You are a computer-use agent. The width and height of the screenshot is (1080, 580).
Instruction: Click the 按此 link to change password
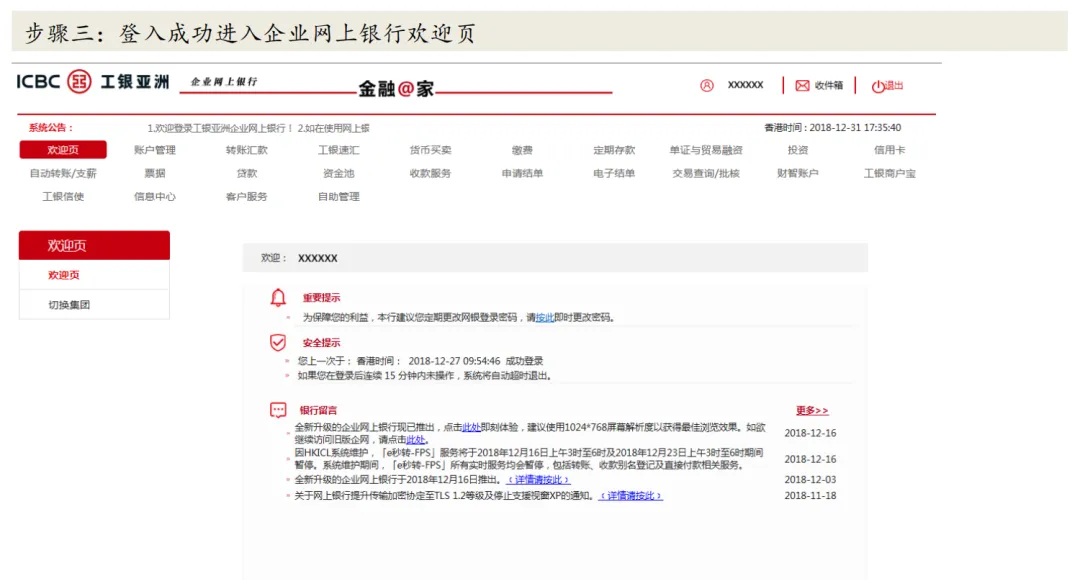545,318
